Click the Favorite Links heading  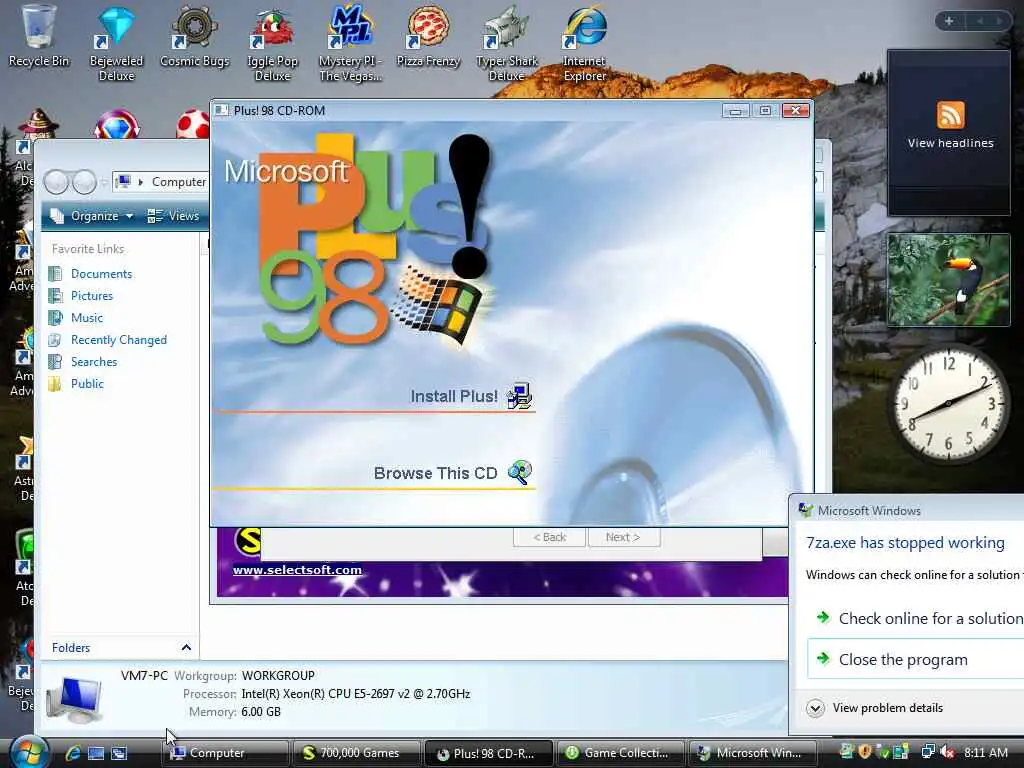click(x=88, y=249)
